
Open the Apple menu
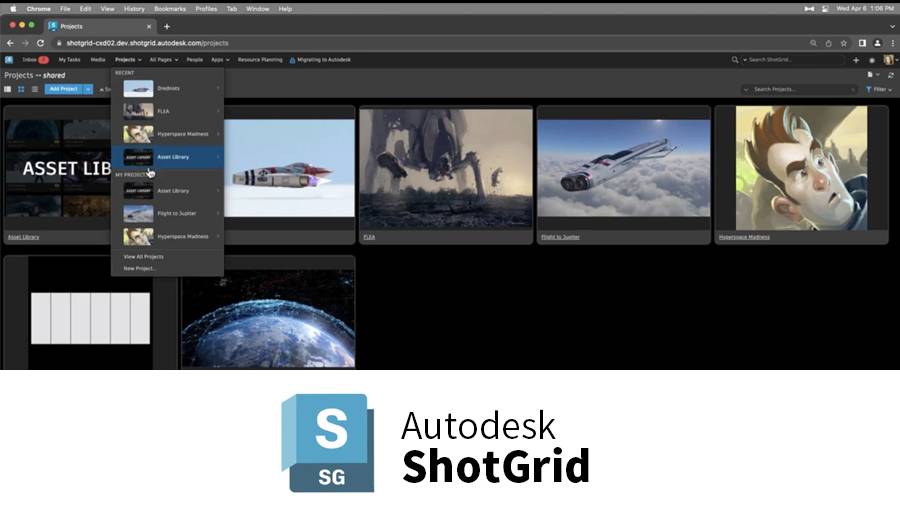coord(13,9)
